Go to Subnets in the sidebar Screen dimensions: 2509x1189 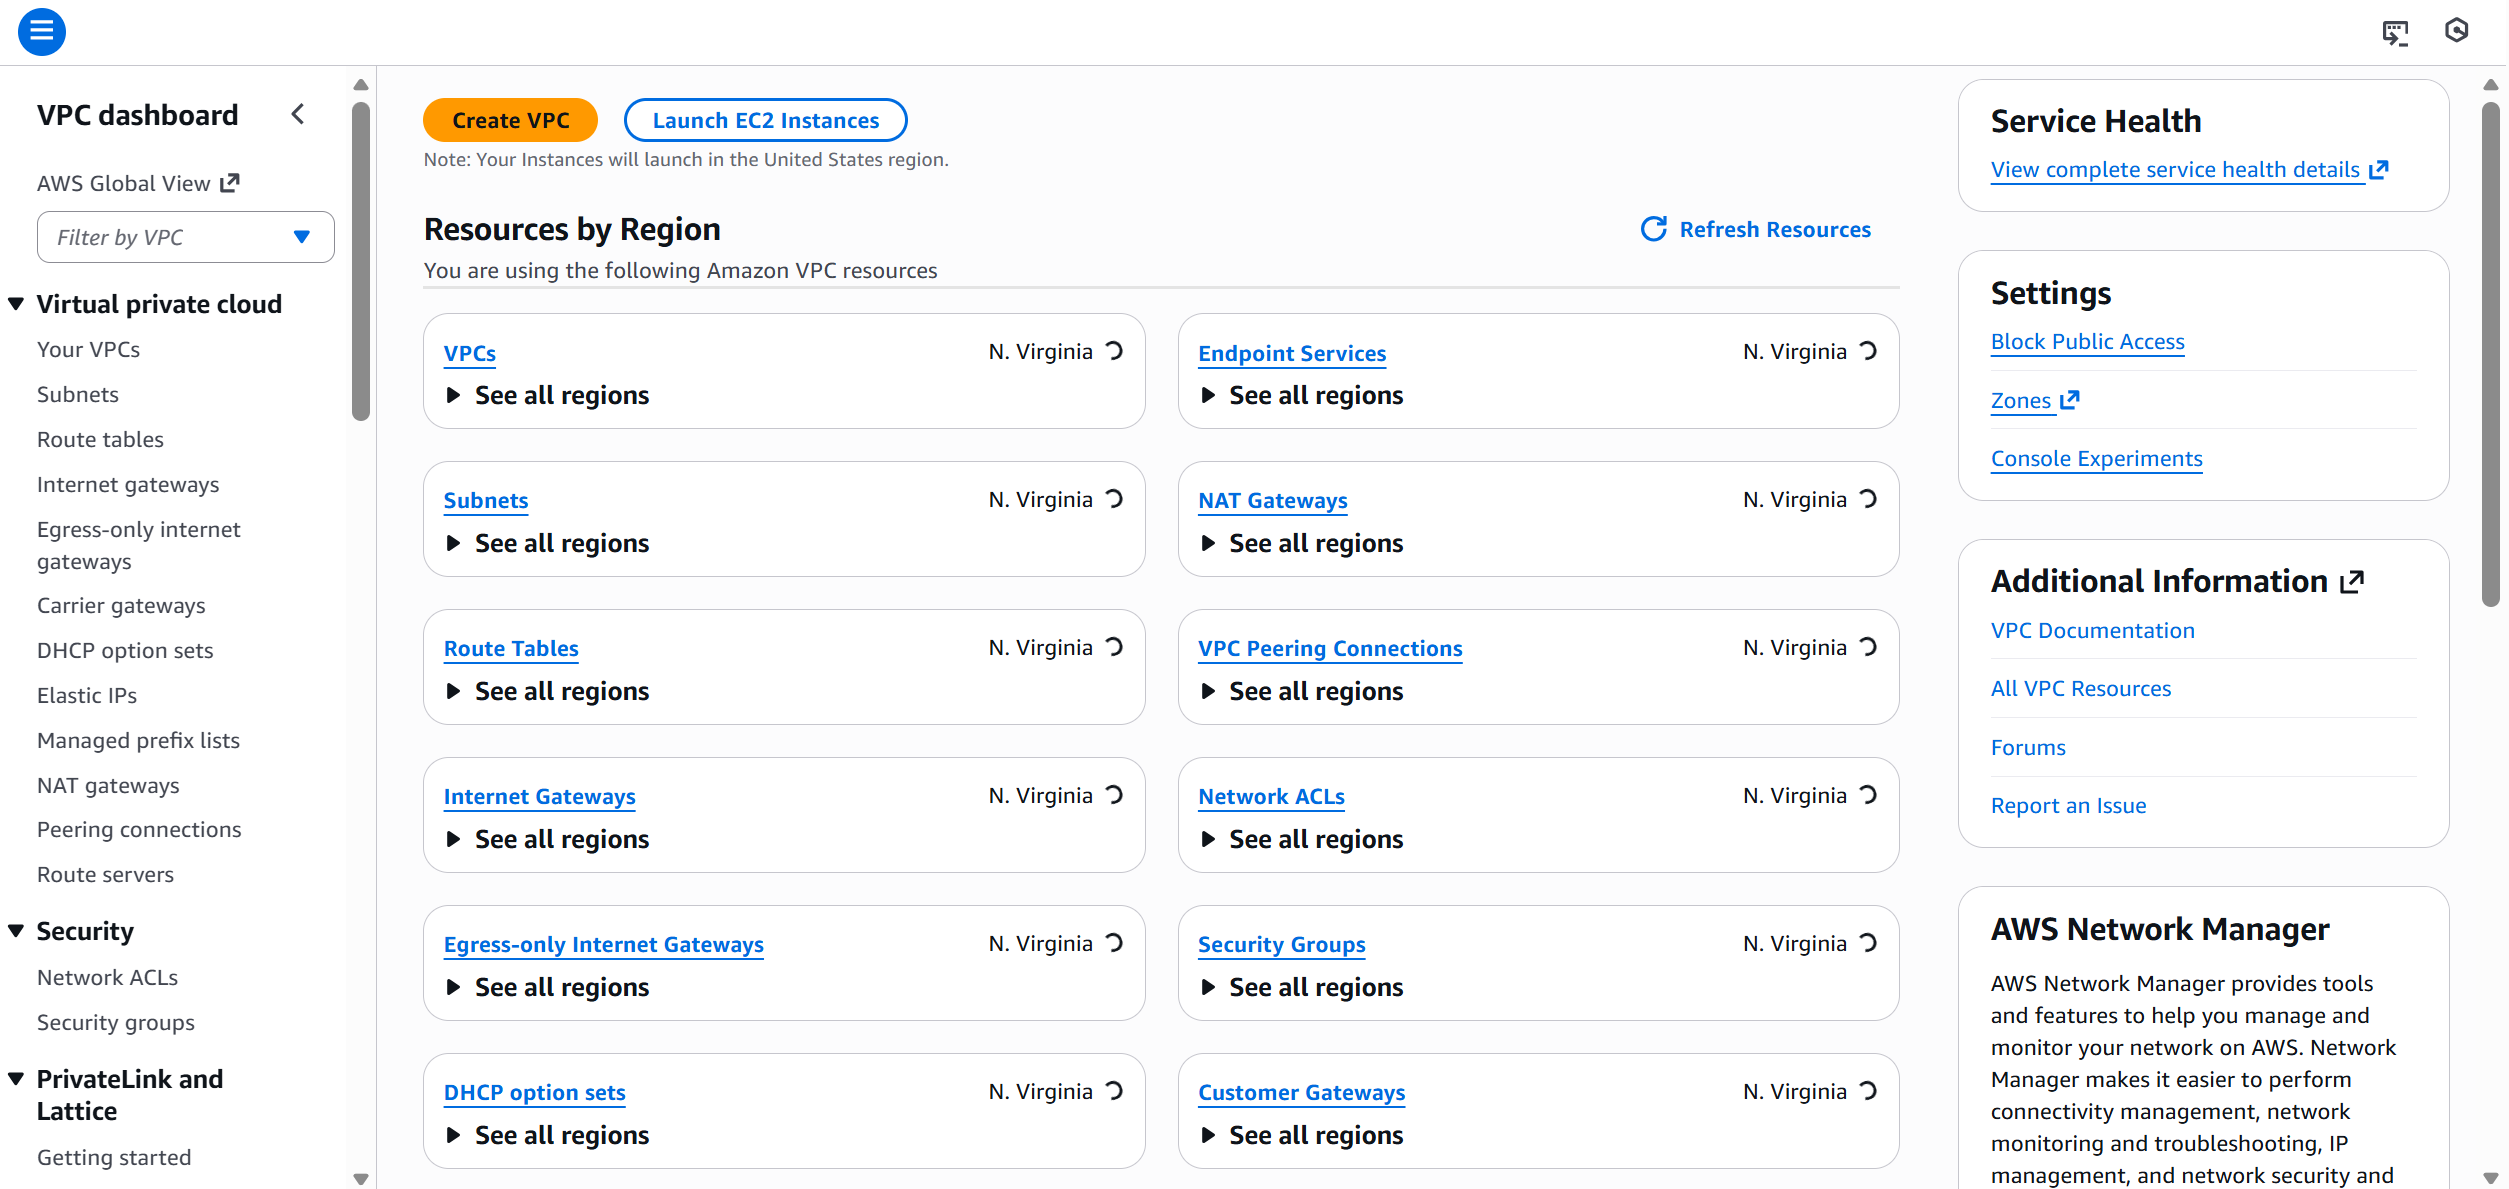click(x=78, y=395)
